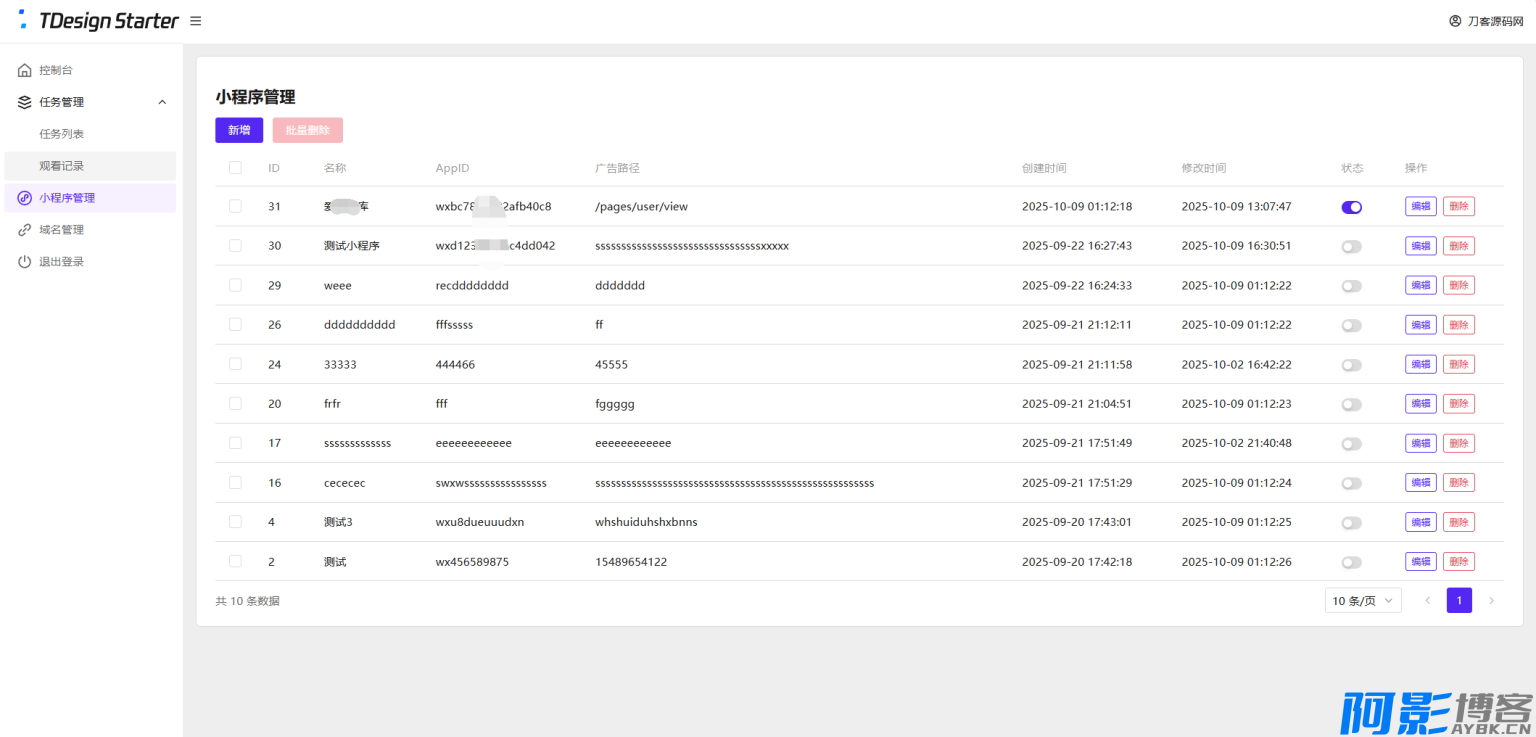Click the TDesign Starter logo
The width and height of the screenshot is (1536, 737).
tap(98, 21)
